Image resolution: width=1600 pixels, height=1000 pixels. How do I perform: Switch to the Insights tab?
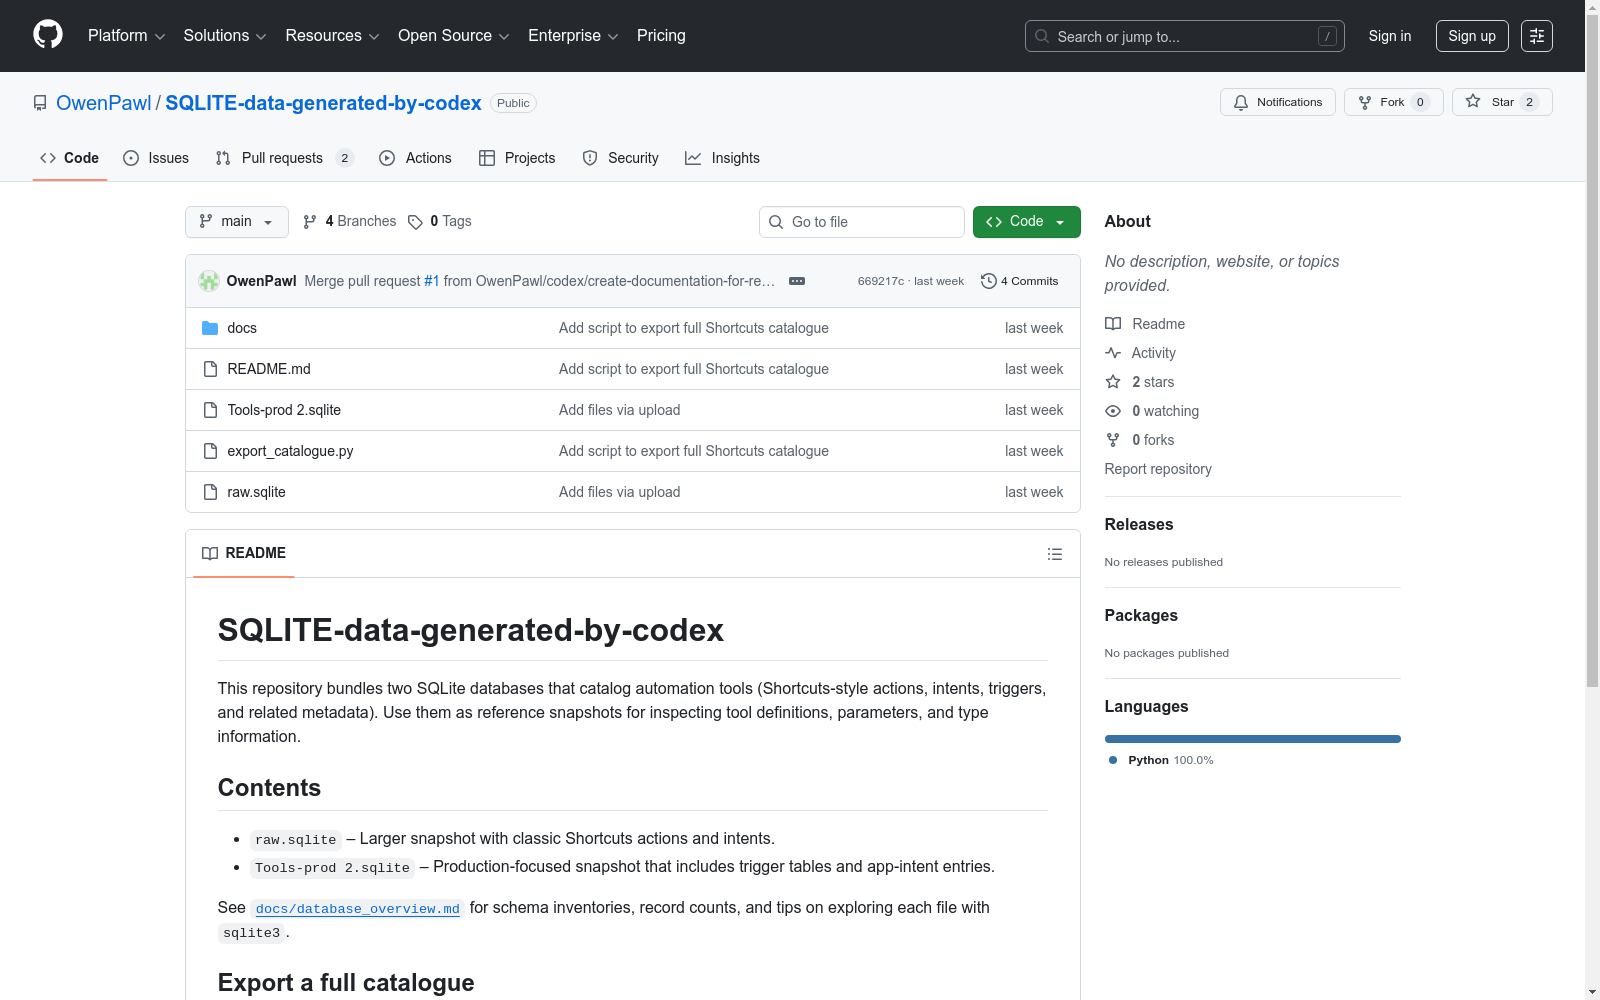tap(722, 158)
